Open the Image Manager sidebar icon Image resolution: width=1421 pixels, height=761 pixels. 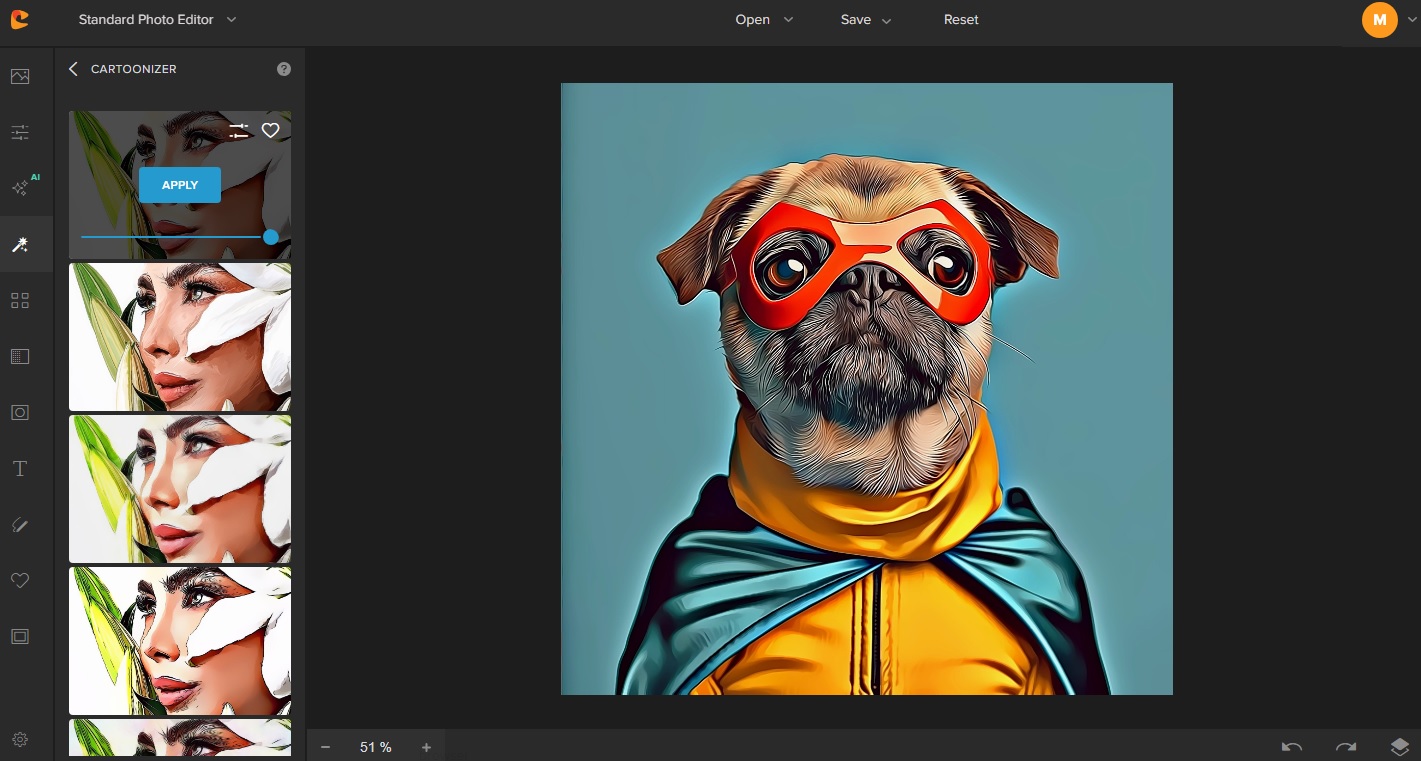[x=20, y=77]
